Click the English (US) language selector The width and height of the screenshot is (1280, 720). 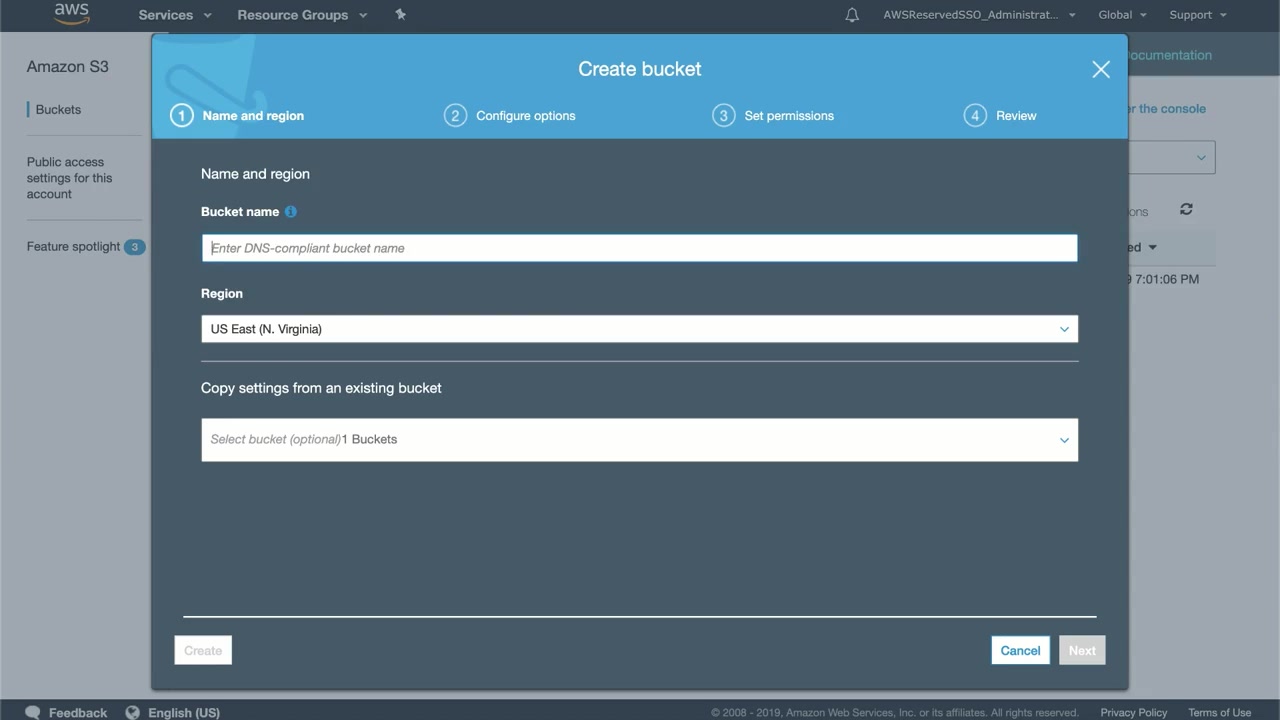tap(184, 713)
